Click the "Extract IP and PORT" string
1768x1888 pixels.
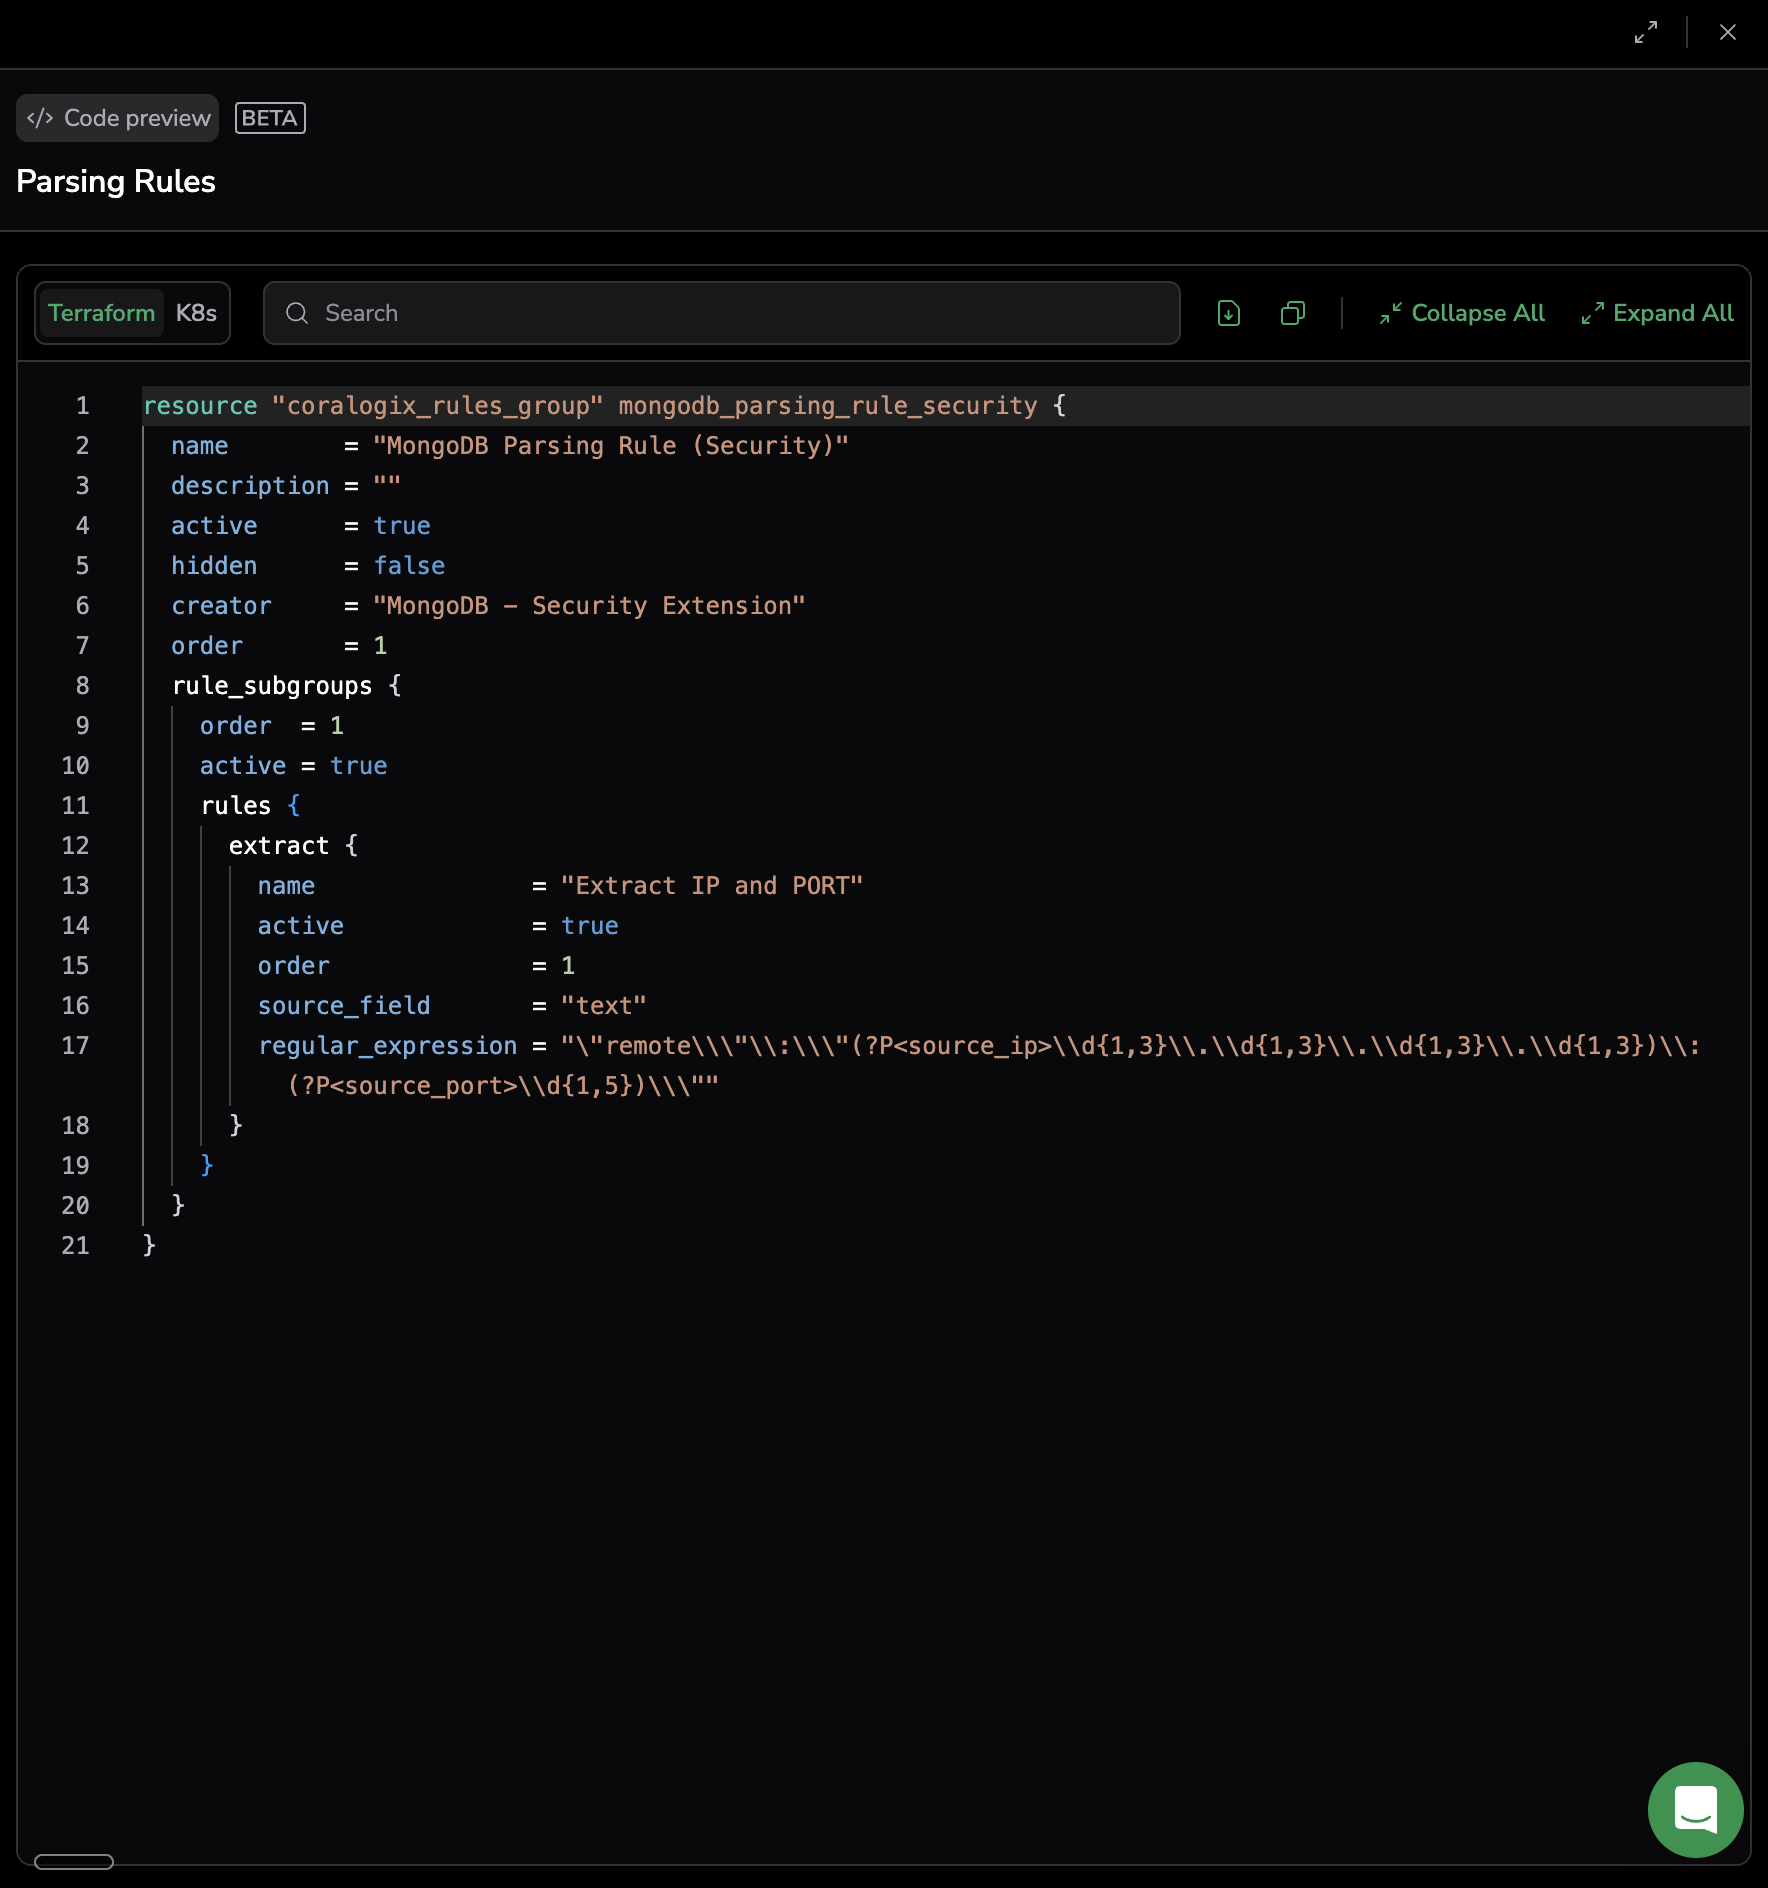pos(712,886)
